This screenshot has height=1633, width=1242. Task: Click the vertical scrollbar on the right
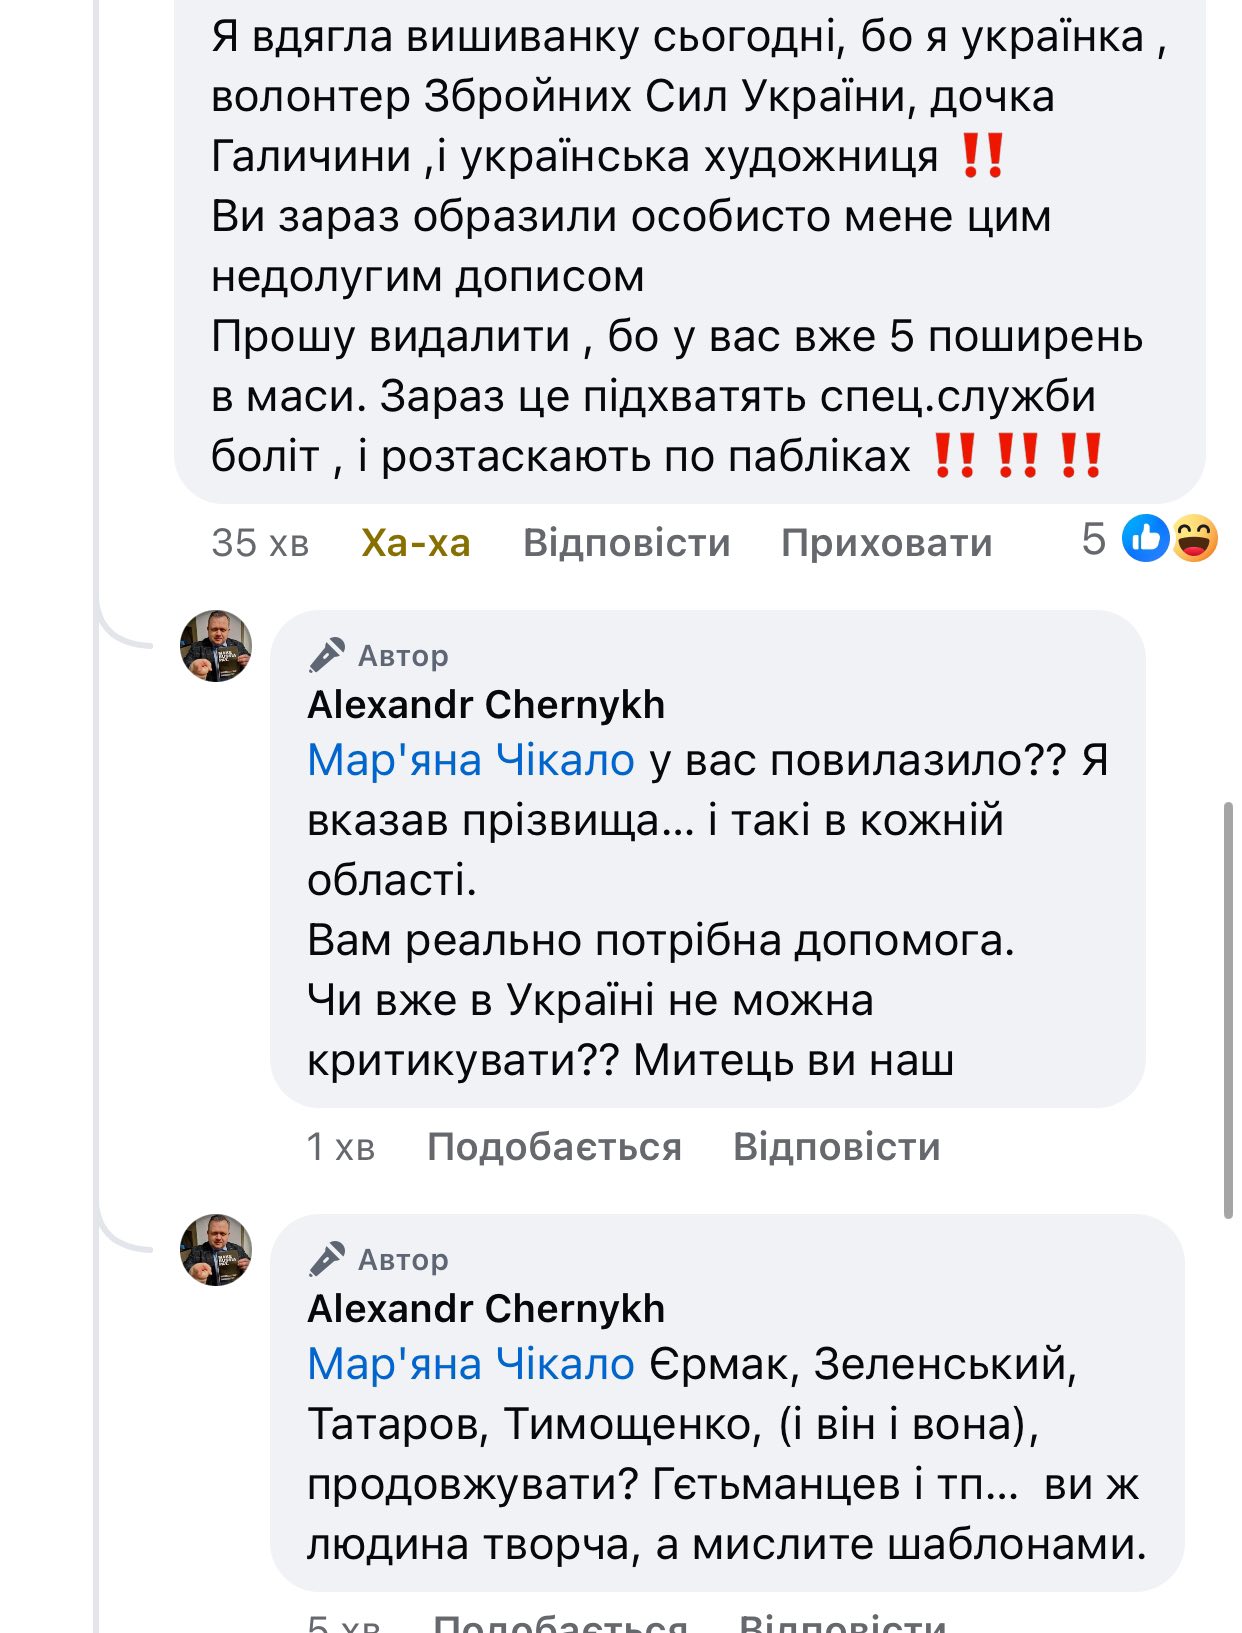1228,1010
